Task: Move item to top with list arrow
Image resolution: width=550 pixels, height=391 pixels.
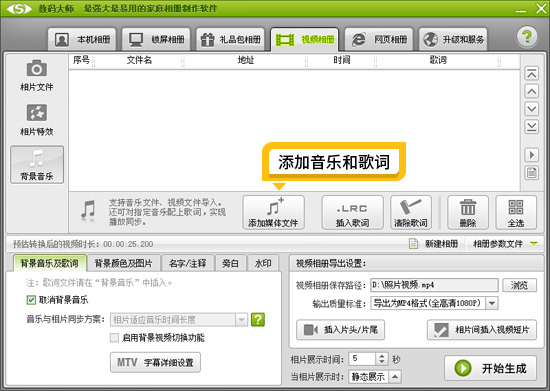Action: point(531,74)
